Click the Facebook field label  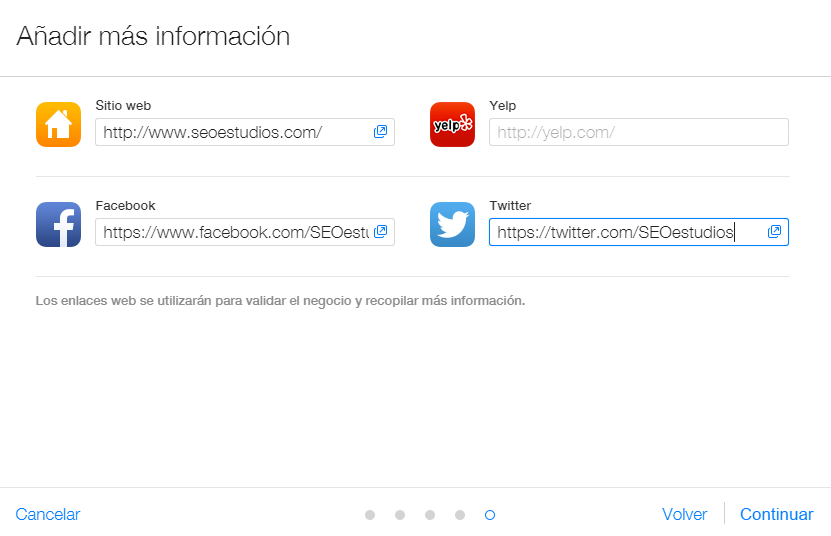(125, 206)
